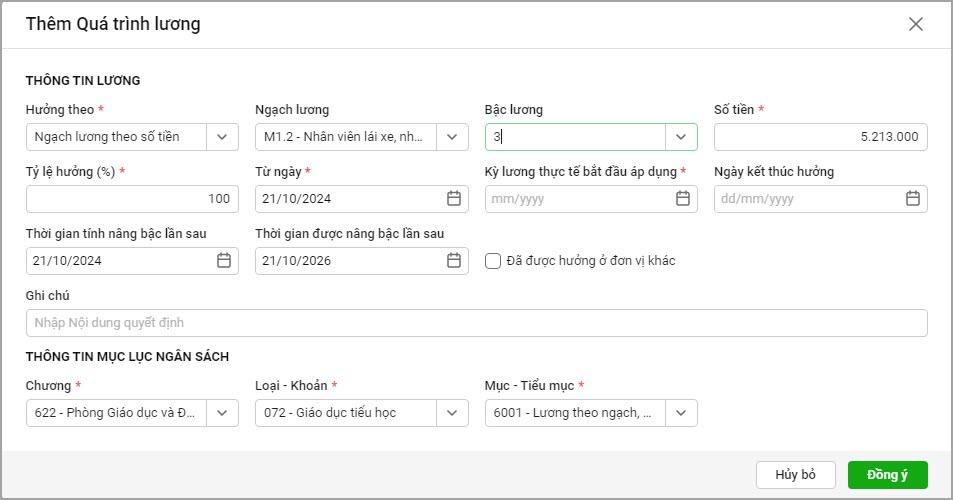Expand the Mục - Tiểu mục dropdown

pos(682,413)
